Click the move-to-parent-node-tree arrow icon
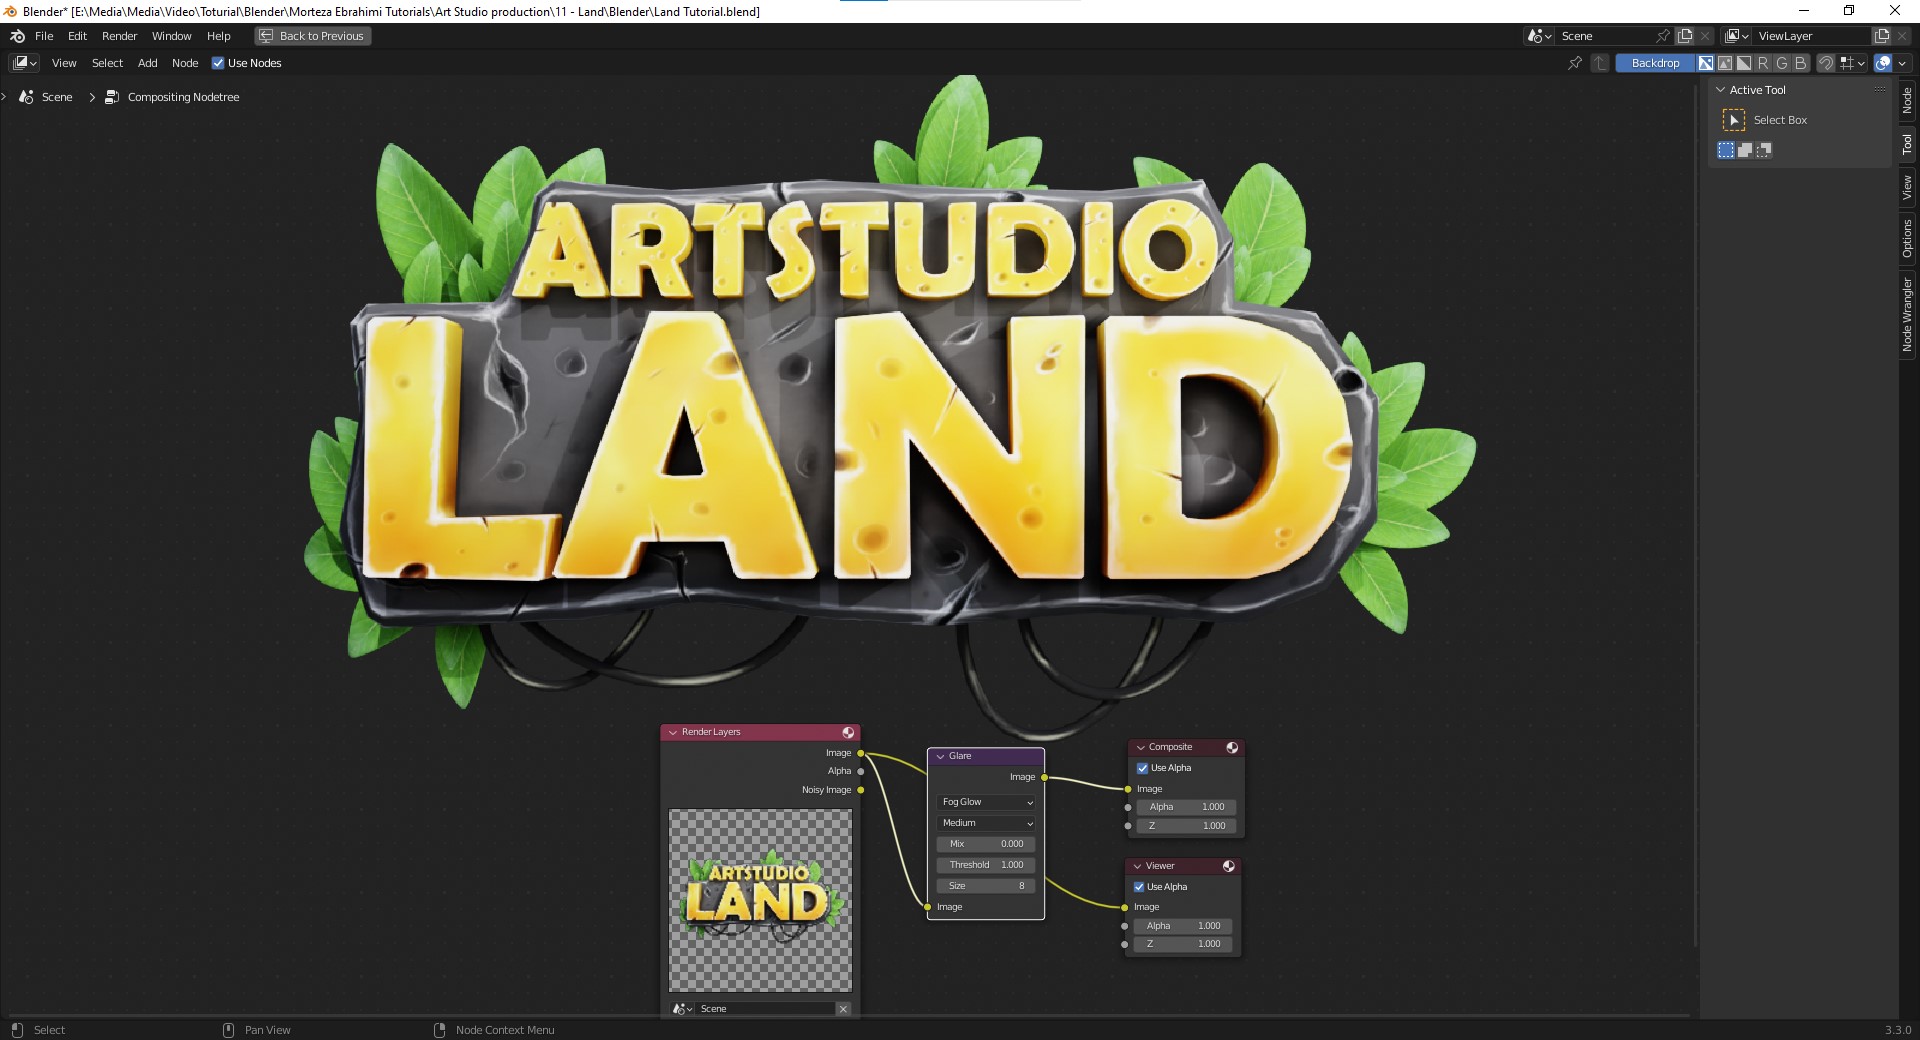 coord(1599,63)
